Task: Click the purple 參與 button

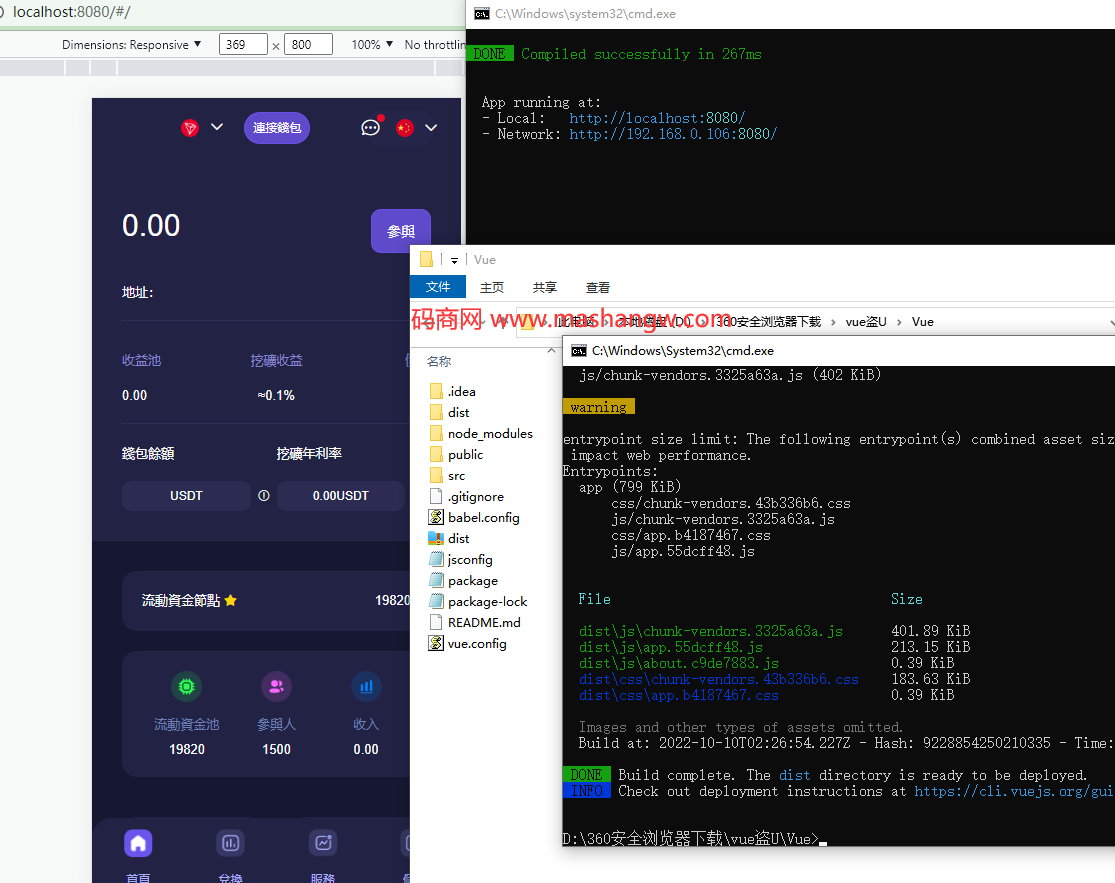Action: tap(400, 231)
